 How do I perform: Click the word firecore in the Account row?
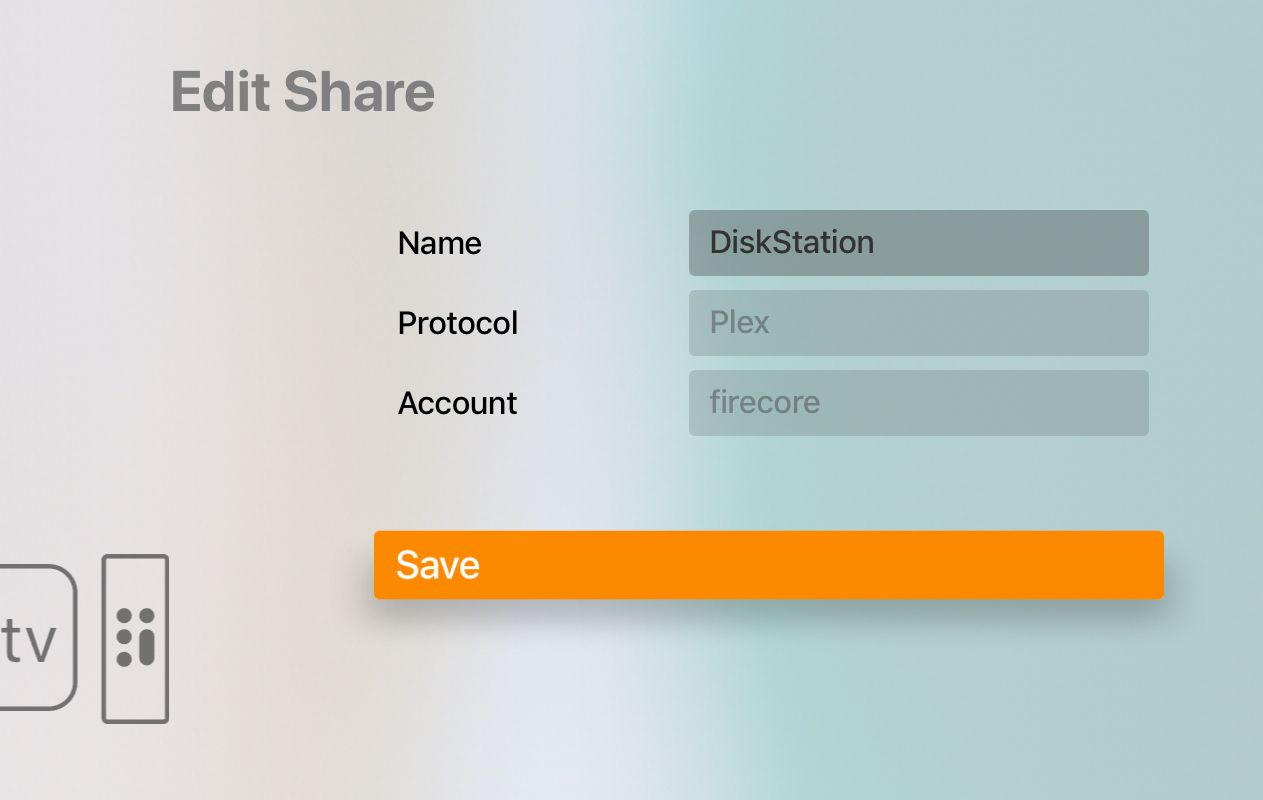[x=764, y=402]
